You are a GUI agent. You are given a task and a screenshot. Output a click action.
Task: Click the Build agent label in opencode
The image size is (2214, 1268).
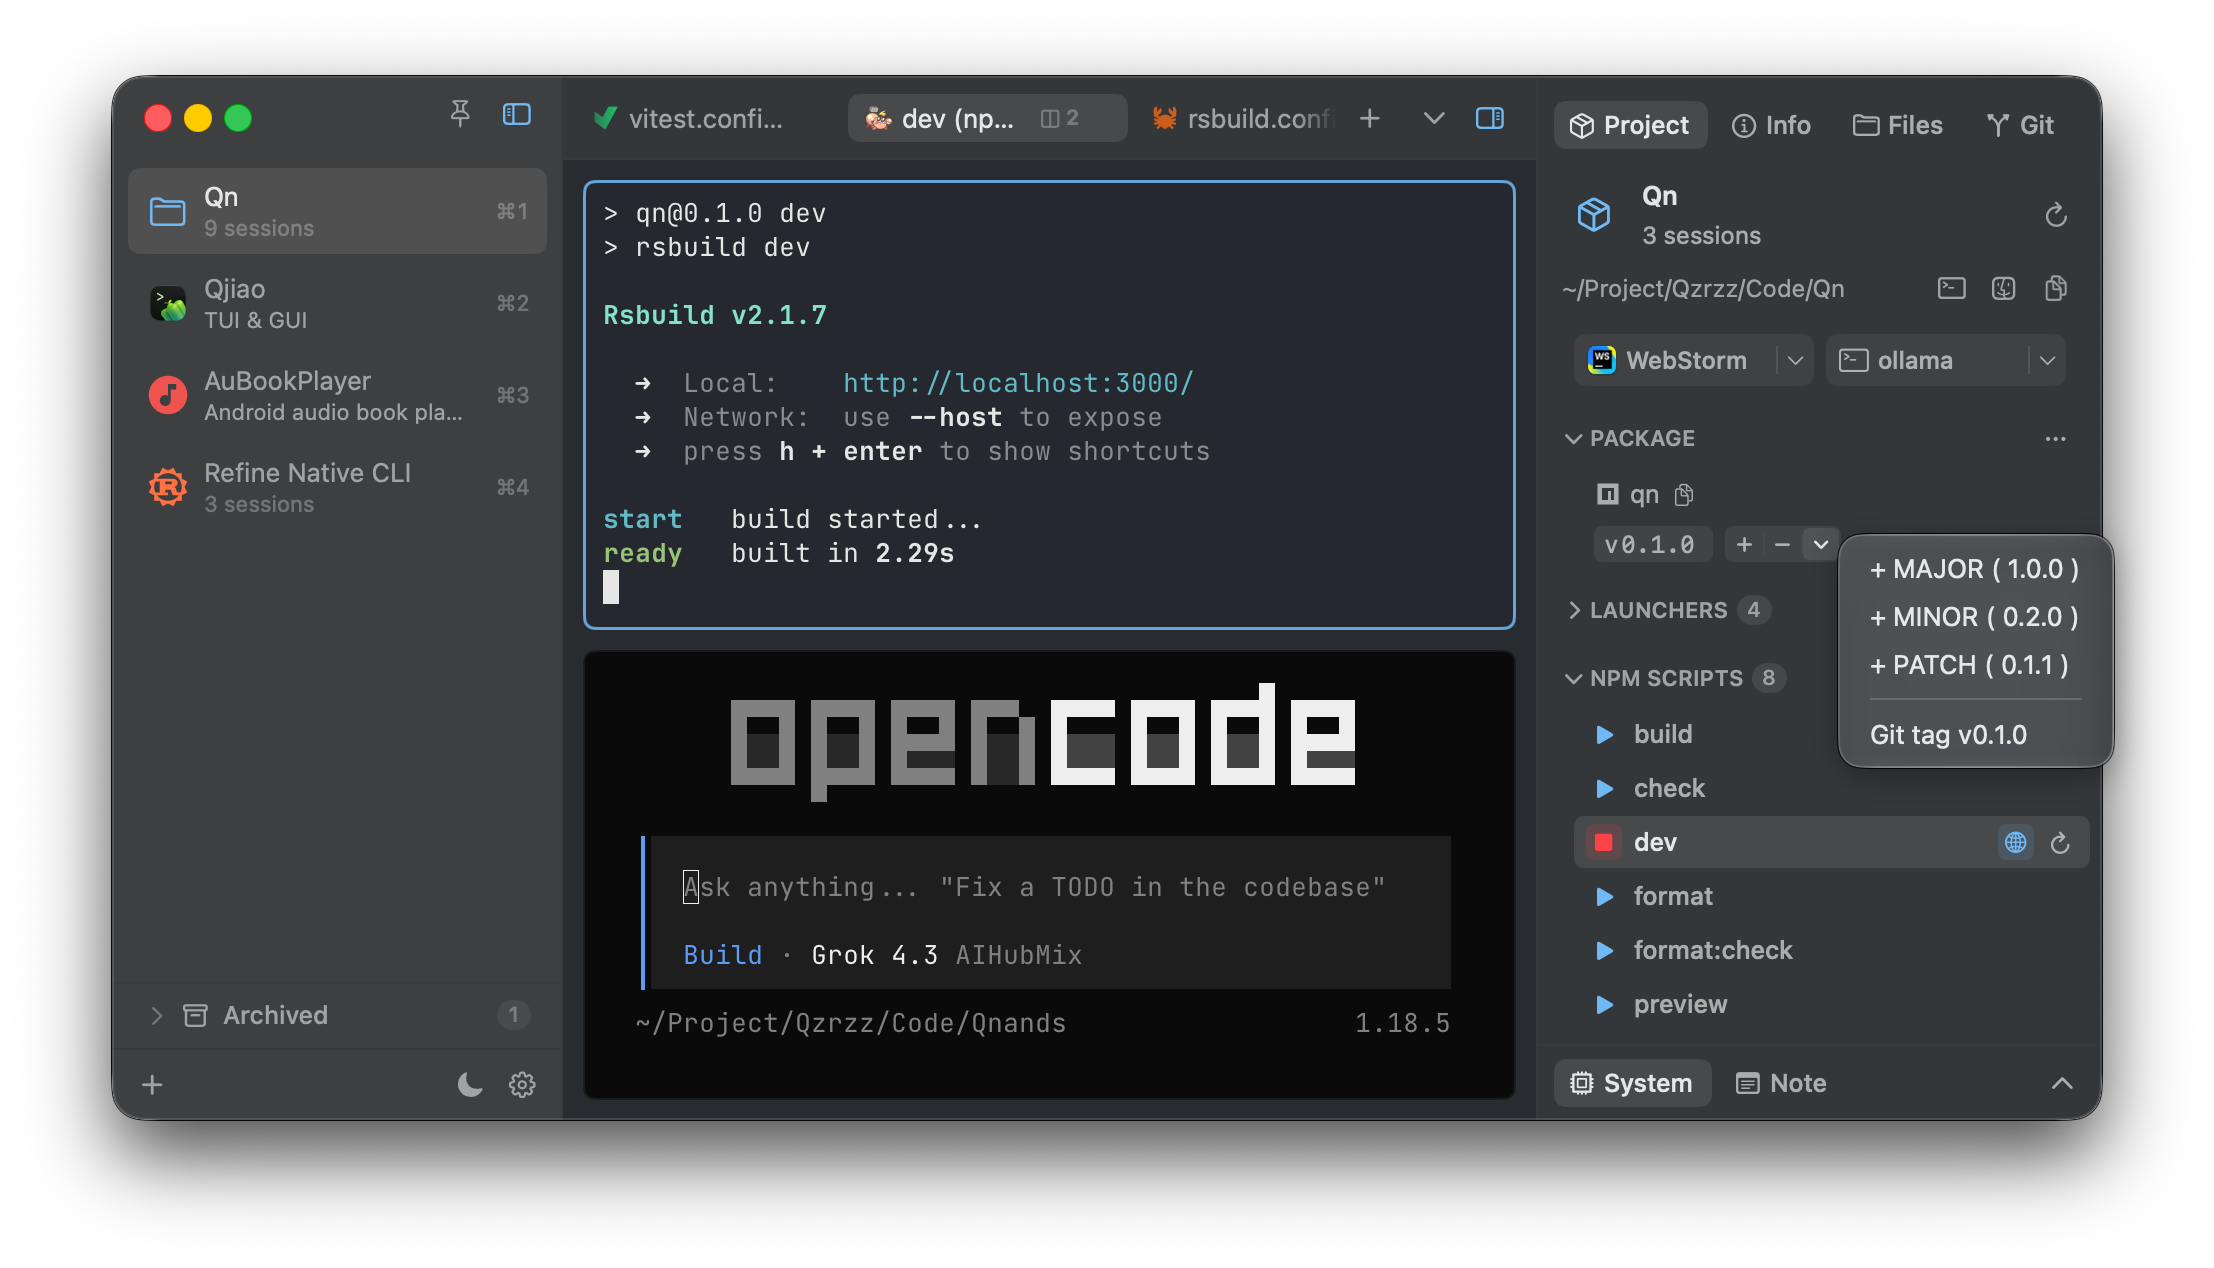pyautogui.click(x=722, y=955)
